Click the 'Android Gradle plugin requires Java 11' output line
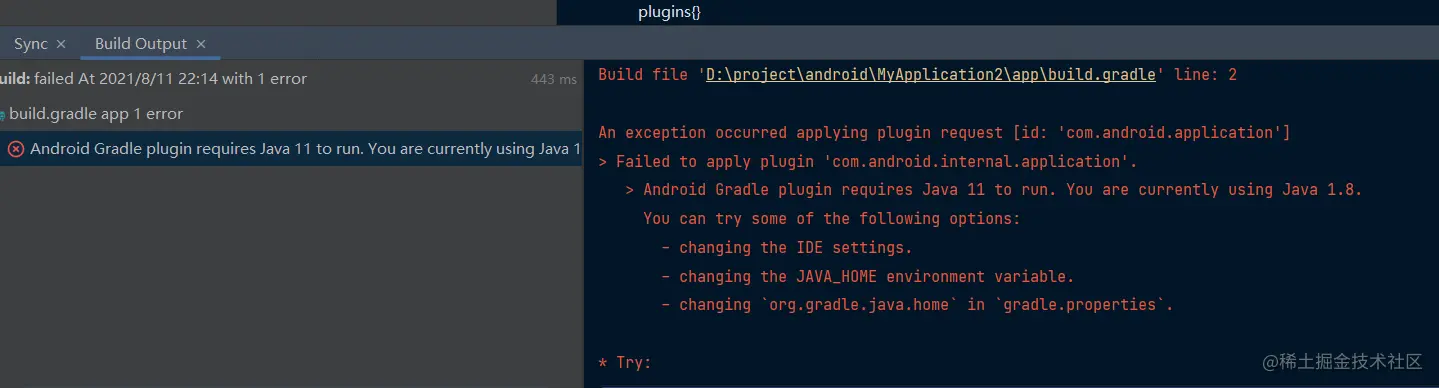This screenshot has height=388, width=1439. tap(994, 190)
